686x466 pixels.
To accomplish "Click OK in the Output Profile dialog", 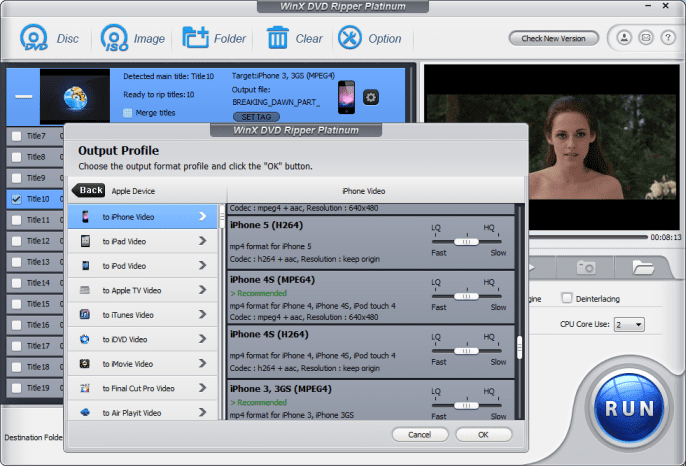I will point(483,434).
